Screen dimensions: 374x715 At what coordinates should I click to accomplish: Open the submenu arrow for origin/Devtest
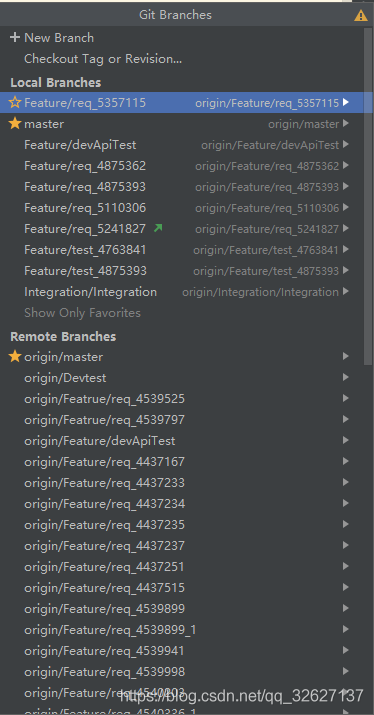tap(346, 378)
